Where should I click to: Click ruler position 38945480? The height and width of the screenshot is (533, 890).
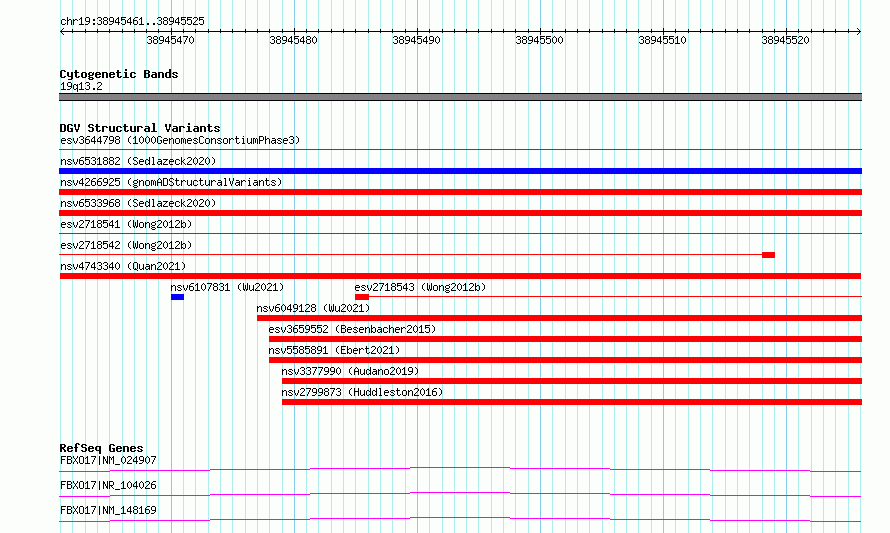point(293,40)
